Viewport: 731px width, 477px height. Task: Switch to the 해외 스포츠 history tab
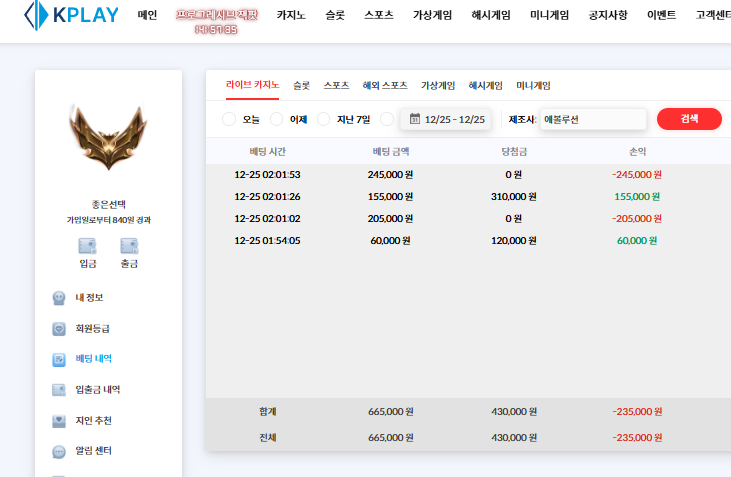click(x=385, y=86)
